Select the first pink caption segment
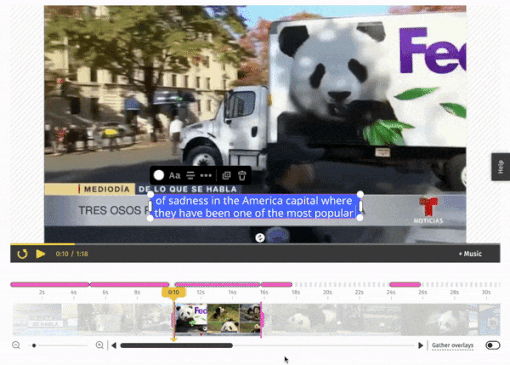 tap(50, 284)
